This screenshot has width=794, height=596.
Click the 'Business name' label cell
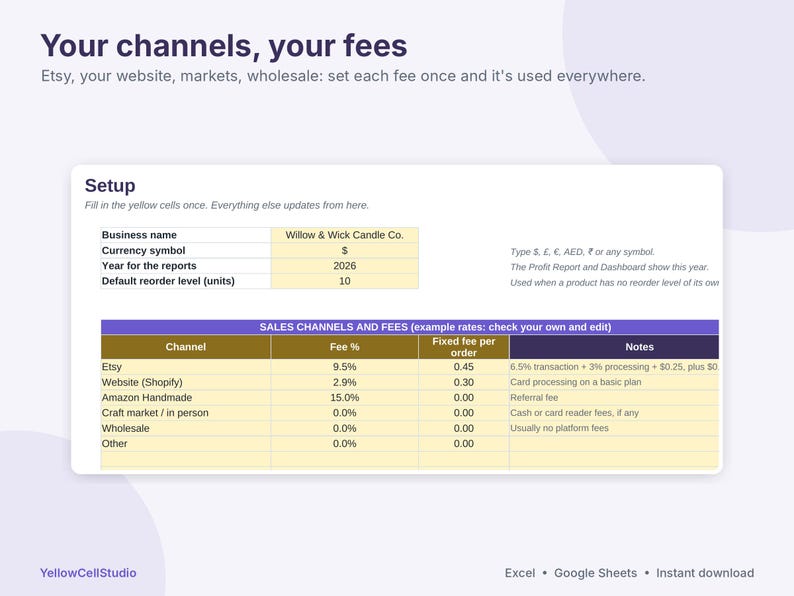[x=186, y=235]
